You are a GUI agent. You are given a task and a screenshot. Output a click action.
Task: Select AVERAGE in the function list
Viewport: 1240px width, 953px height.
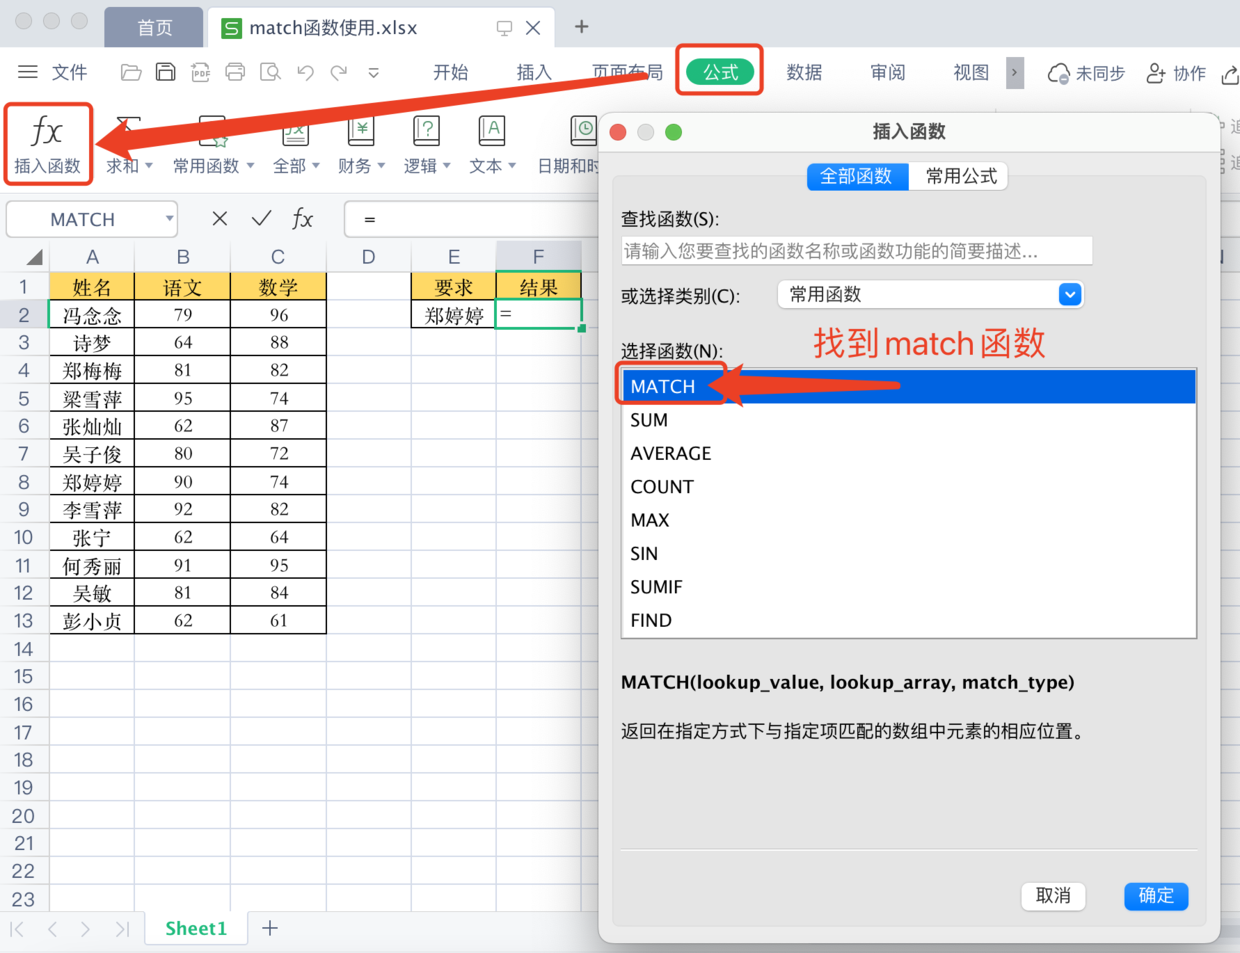coord(909,453)
